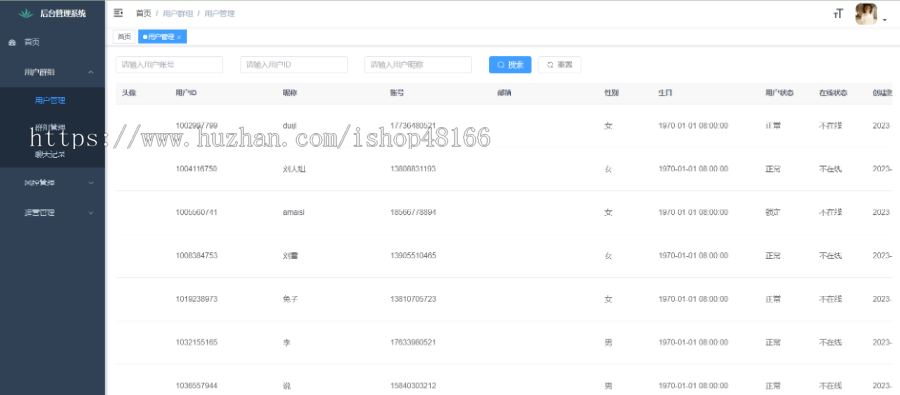Select 聊天记录 in the sidebar submenu
This screenshot has height=395, width=900.
pos(50,154)
